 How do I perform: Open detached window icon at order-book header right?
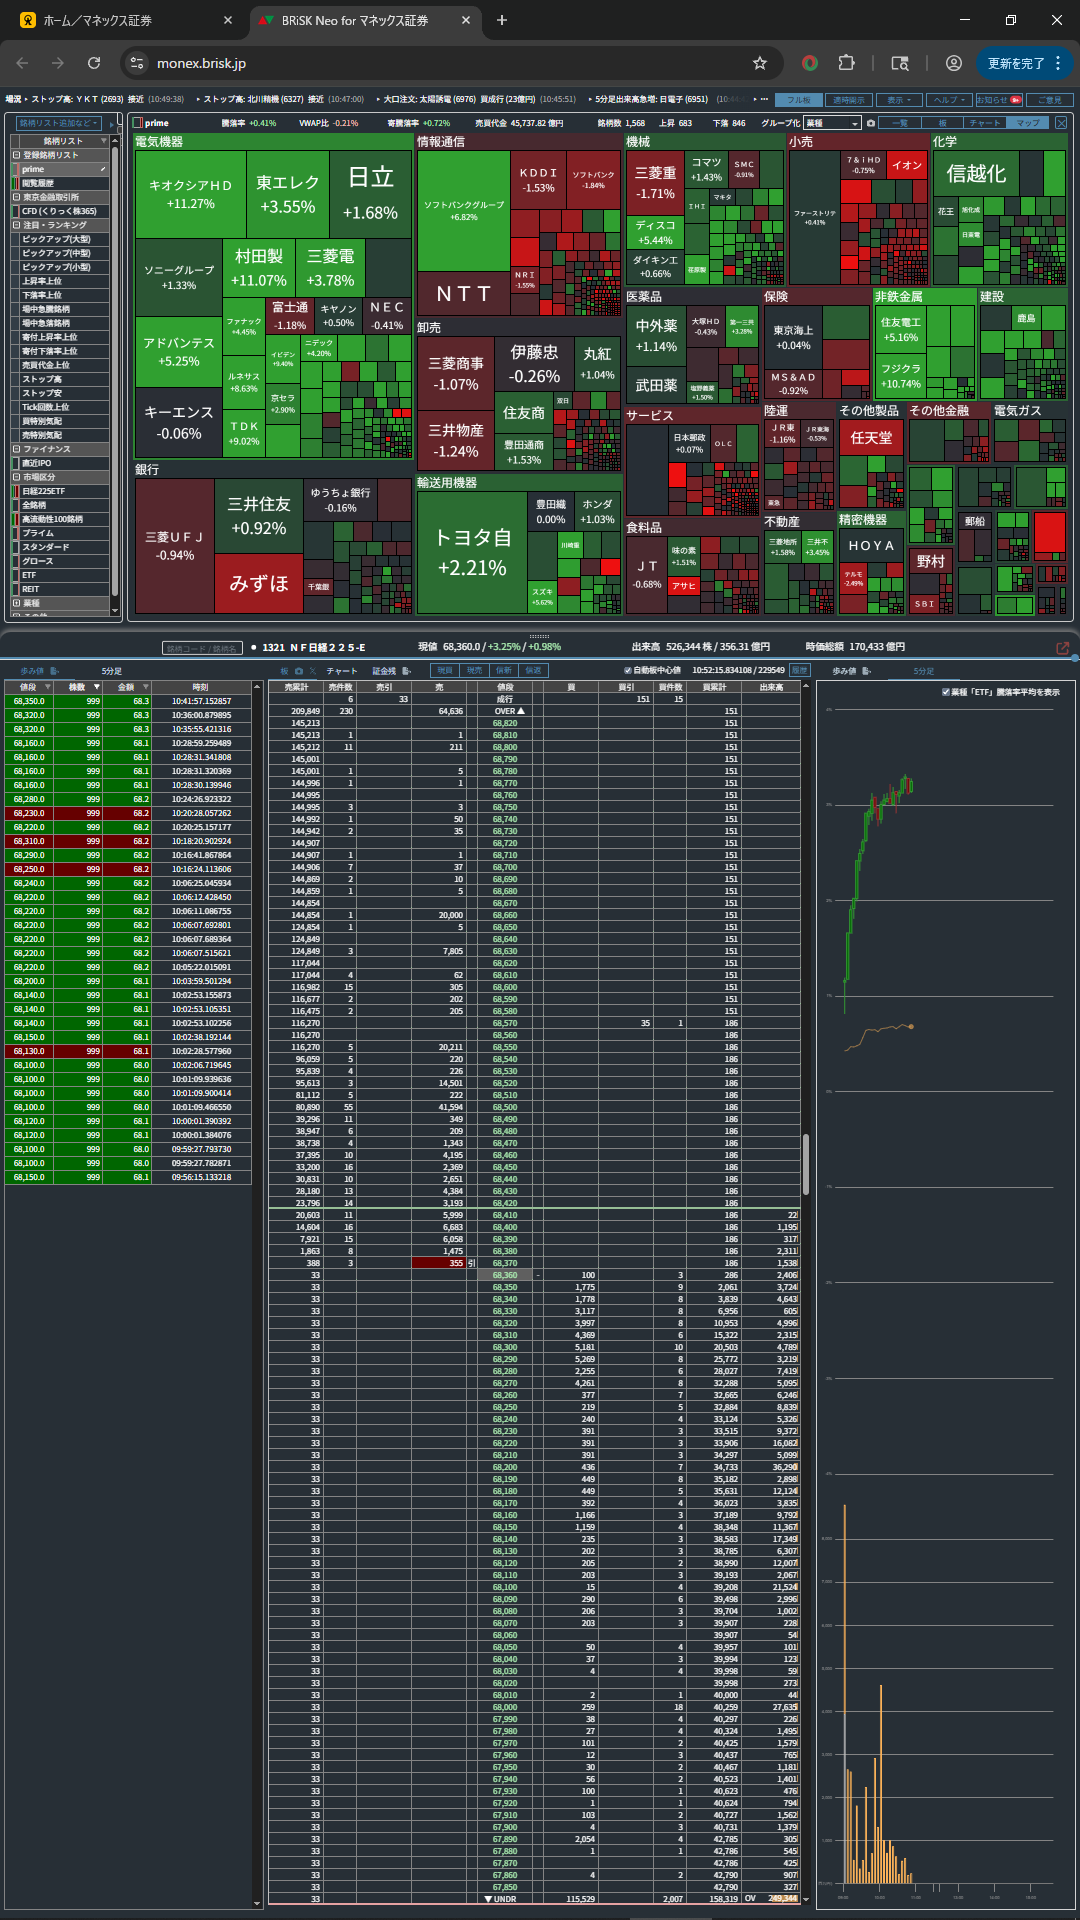tap(1063, 648)
